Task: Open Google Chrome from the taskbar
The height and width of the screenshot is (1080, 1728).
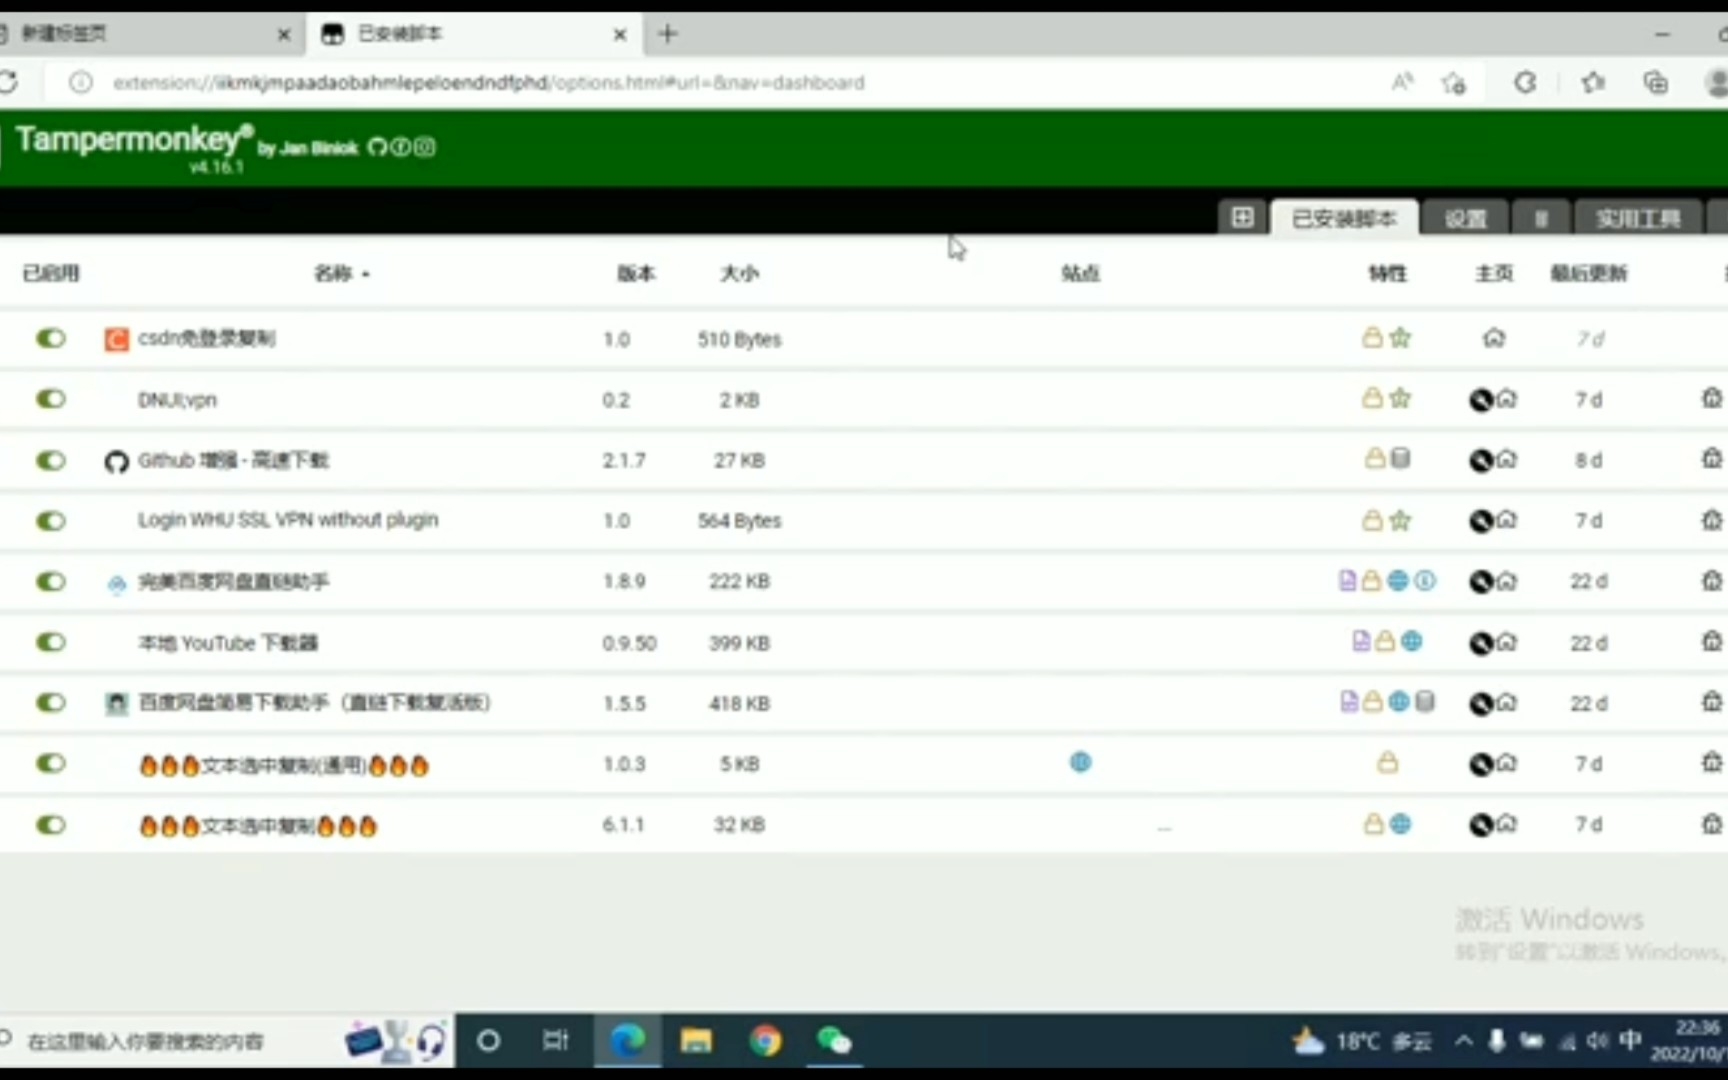Action: 766,1041
